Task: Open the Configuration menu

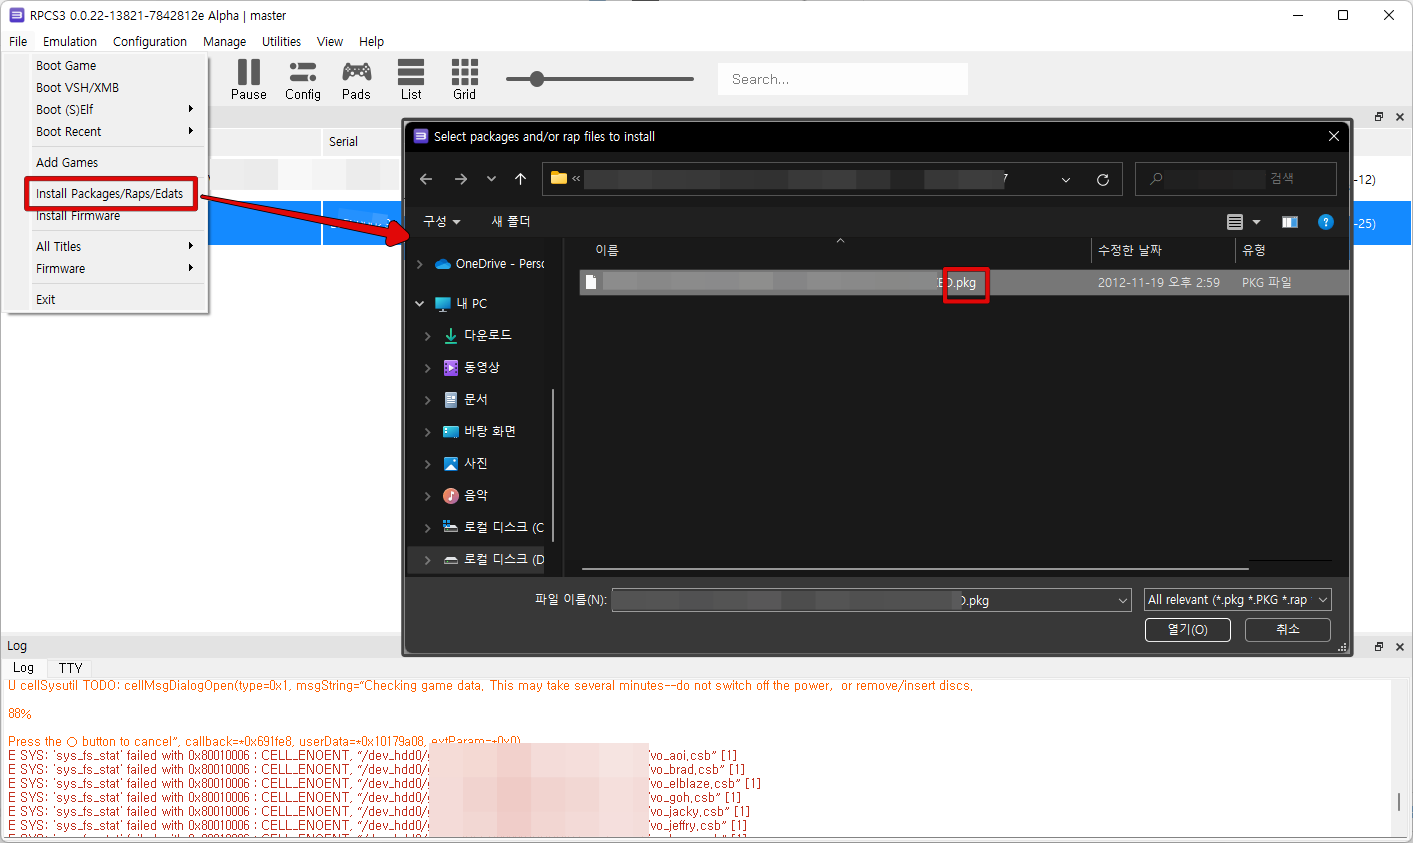Action: click(150, 42)
